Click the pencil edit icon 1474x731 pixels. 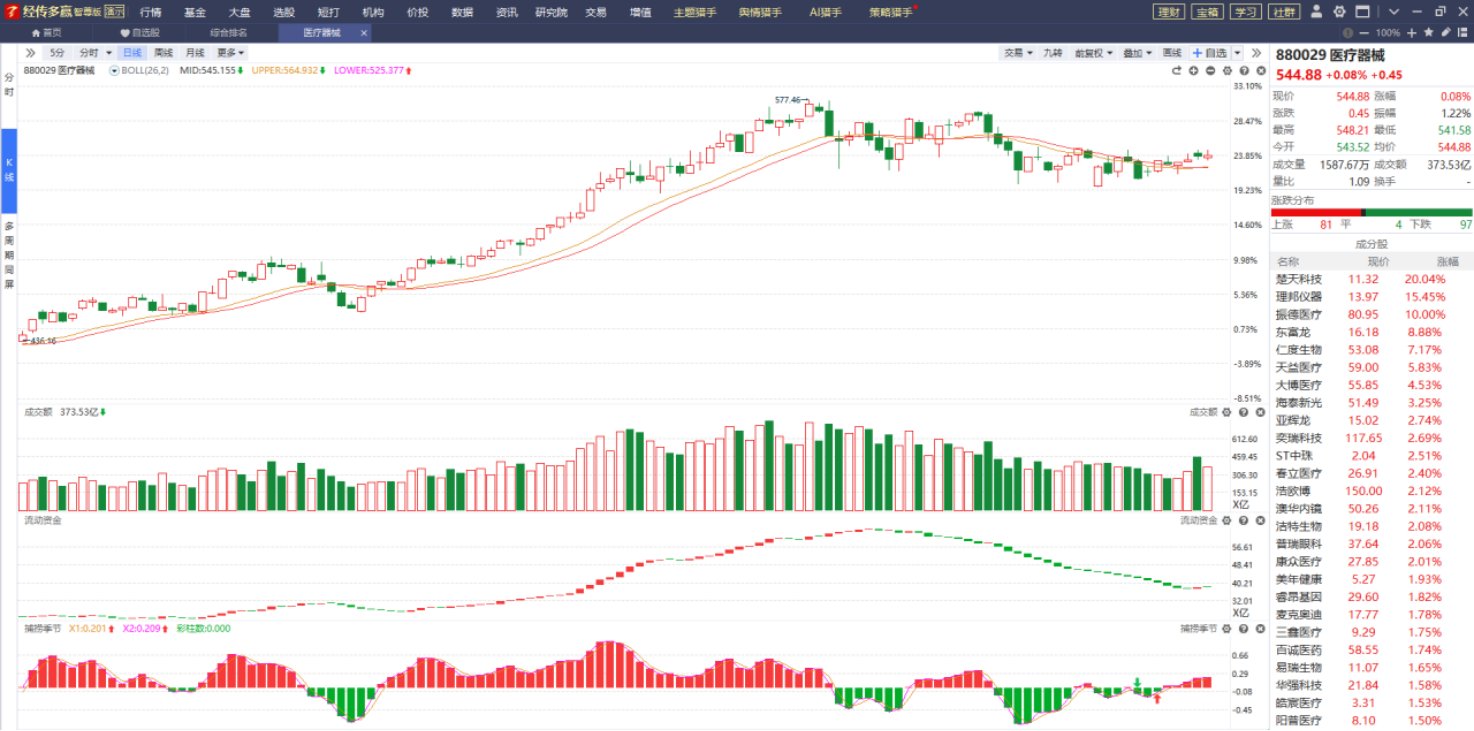(1445, 33)
